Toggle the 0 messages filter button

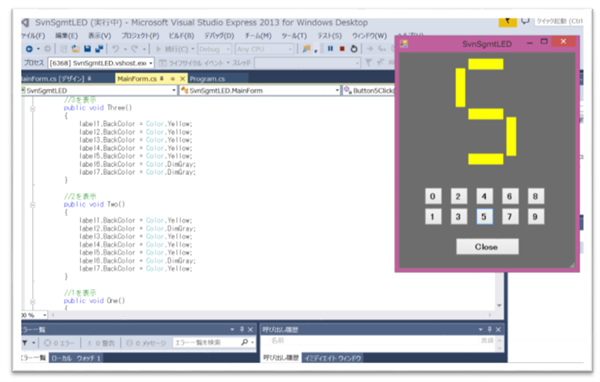click(146, 343)
